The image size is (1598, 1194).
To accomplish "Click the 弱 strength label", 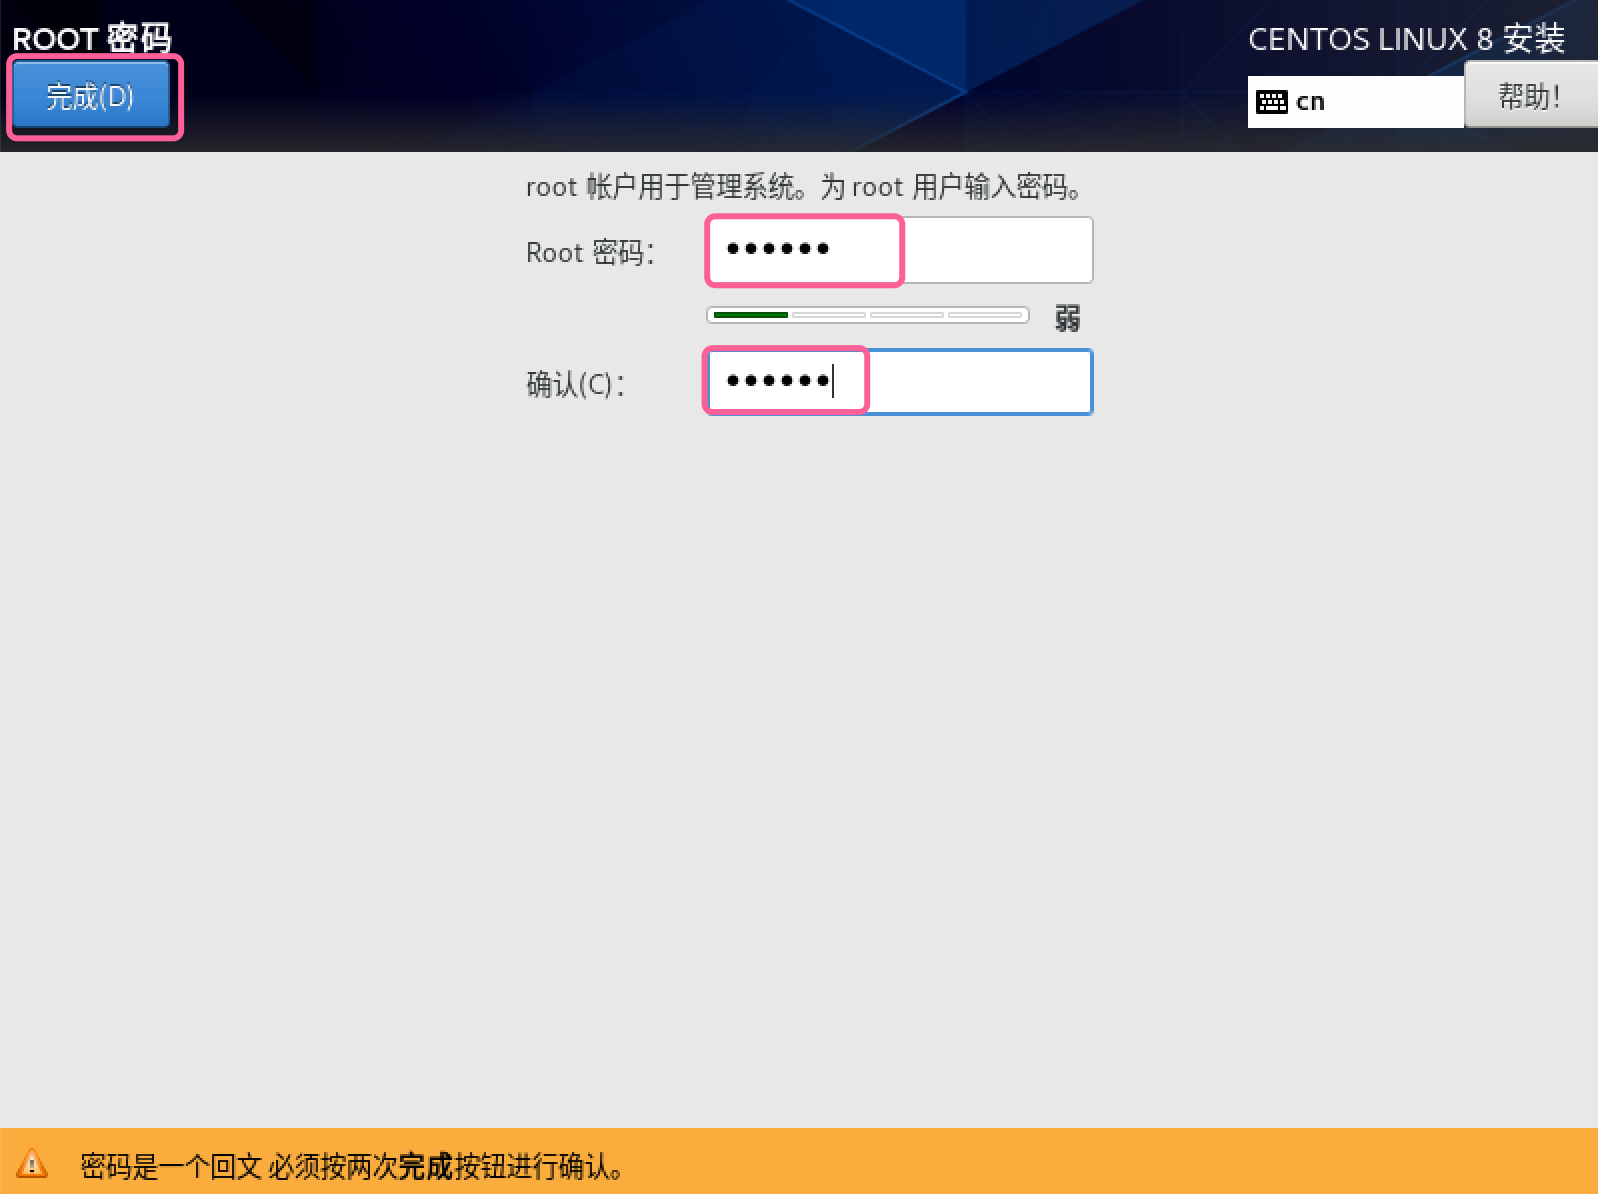I will 1067,318.
